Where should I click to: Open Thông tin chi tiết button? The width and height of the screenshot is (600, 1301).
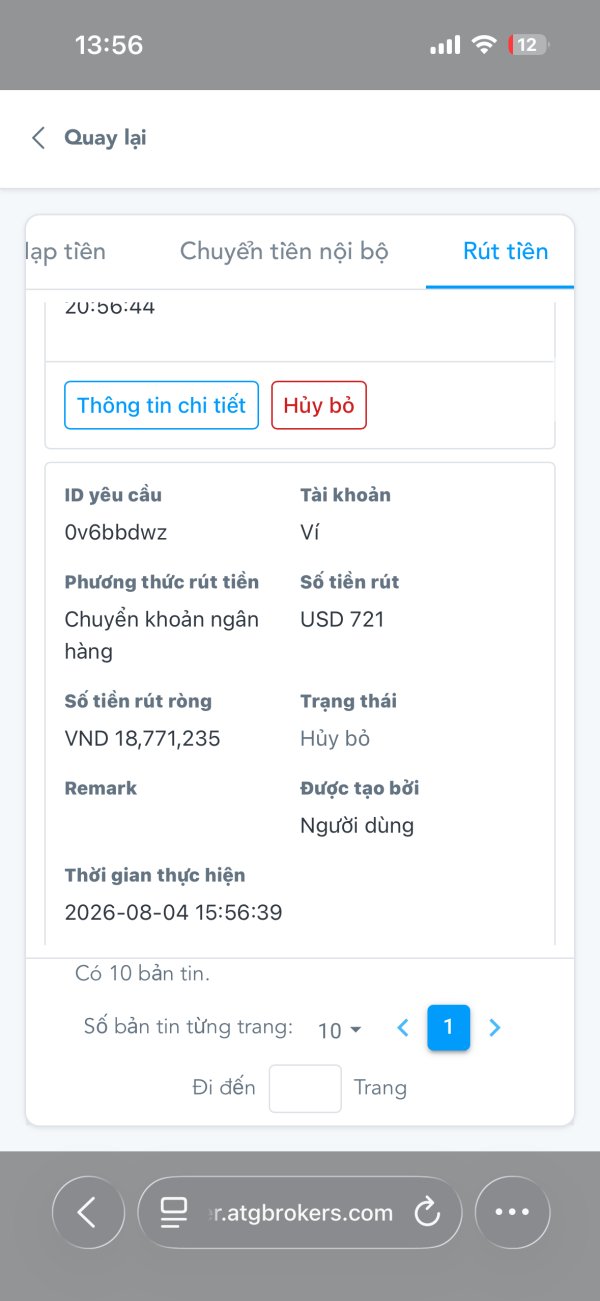(161, 405)
